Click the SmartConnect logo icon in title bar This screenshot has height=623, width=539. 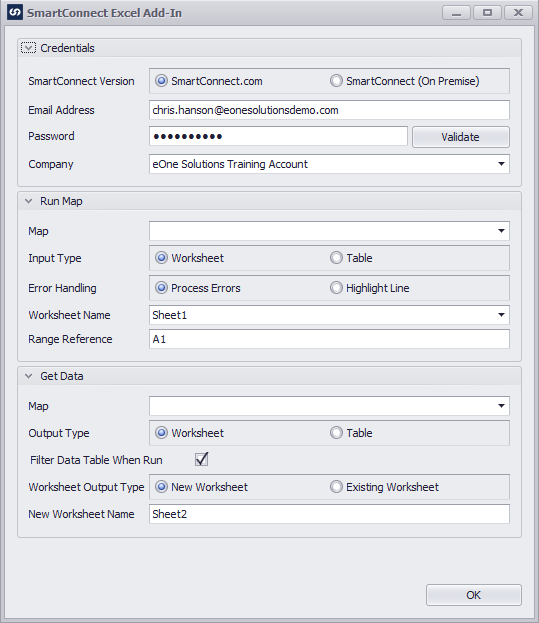(x=15, y=13)
